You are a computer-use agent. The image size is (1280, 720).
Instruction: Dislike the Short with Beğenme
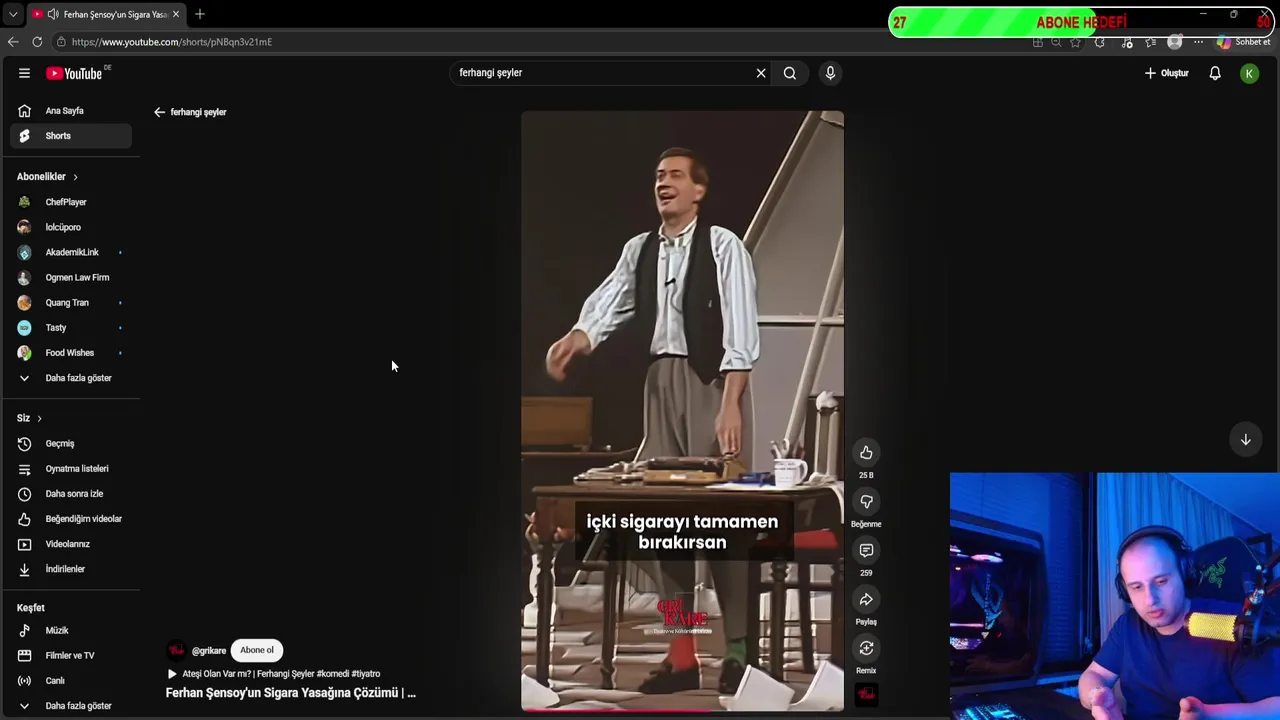(866, 502)
